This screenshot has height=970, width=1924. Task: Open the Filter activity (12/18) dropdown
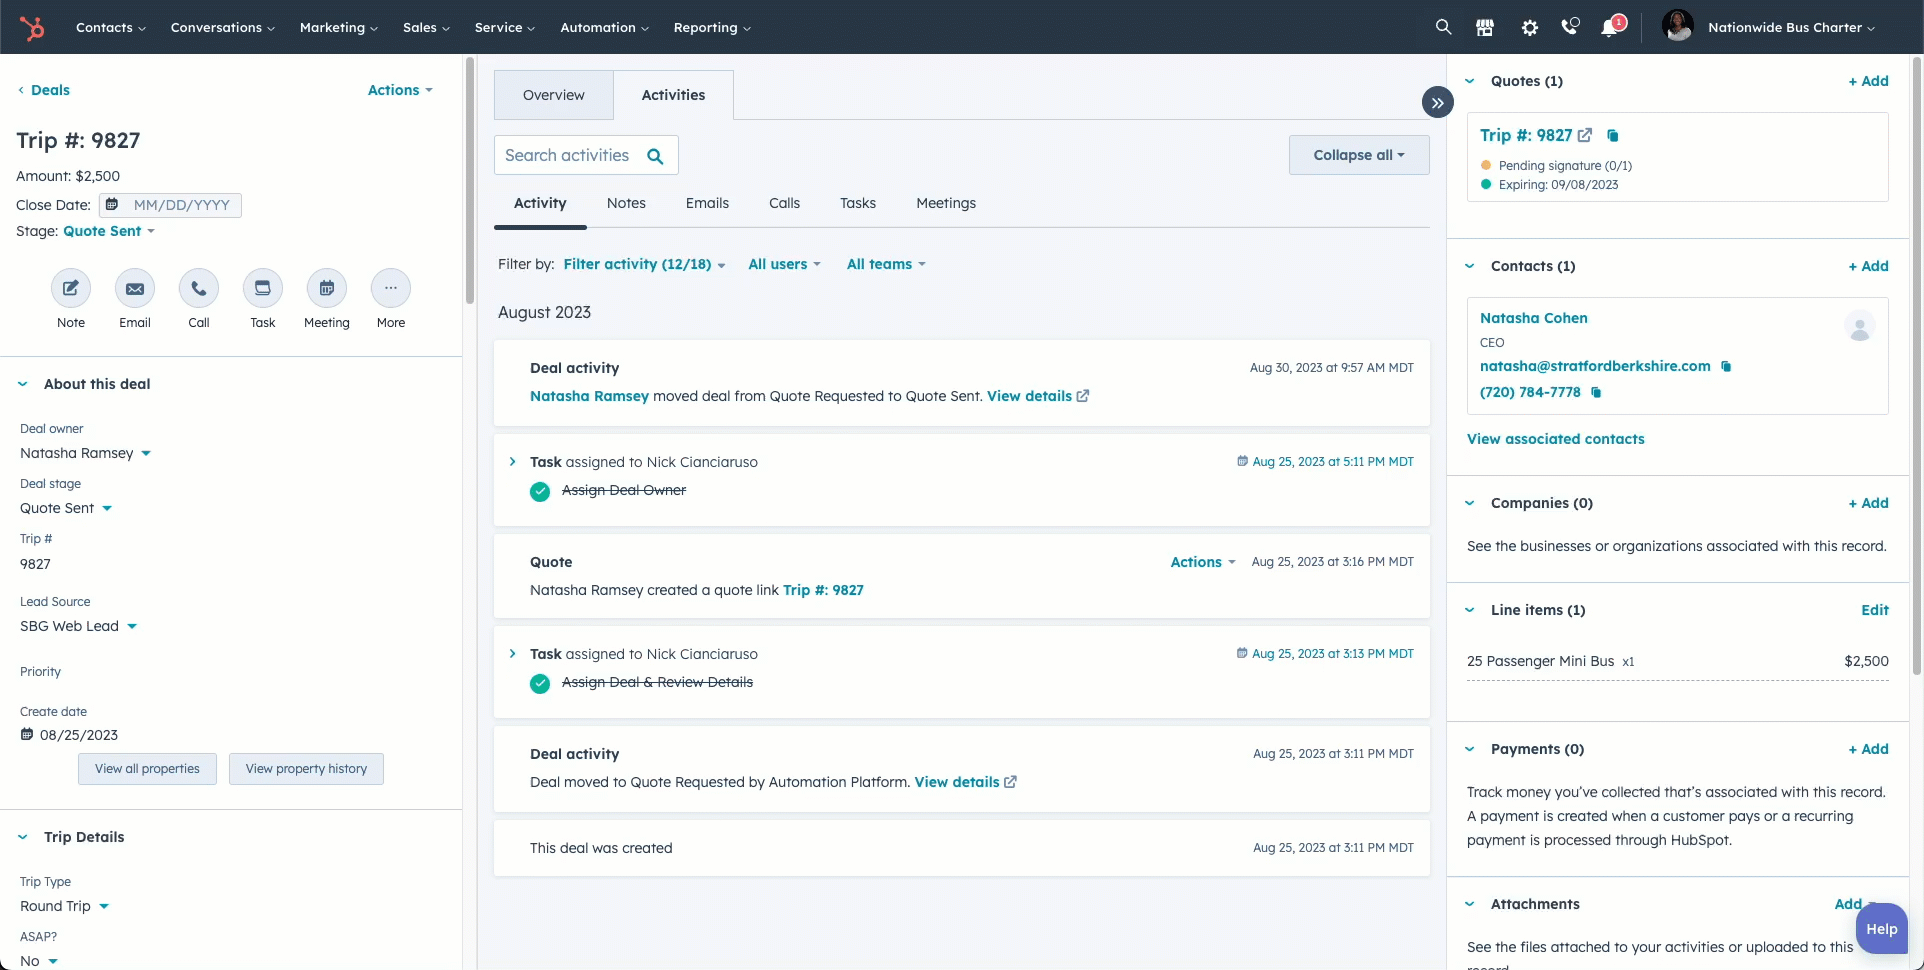(643, 265)
